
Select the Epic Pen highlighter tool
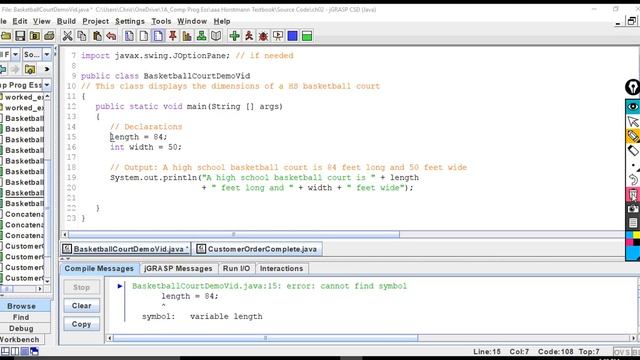[x=633, y=136]
